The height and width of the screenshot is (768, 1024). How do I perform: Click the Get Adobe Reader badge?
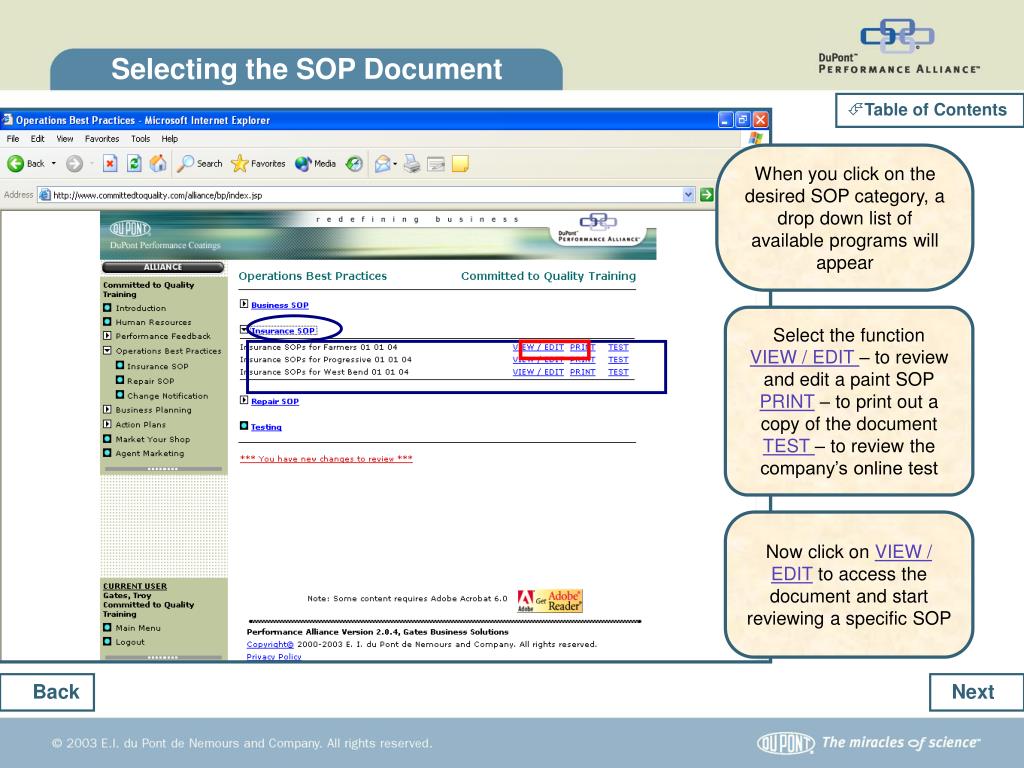pos(550,601)
